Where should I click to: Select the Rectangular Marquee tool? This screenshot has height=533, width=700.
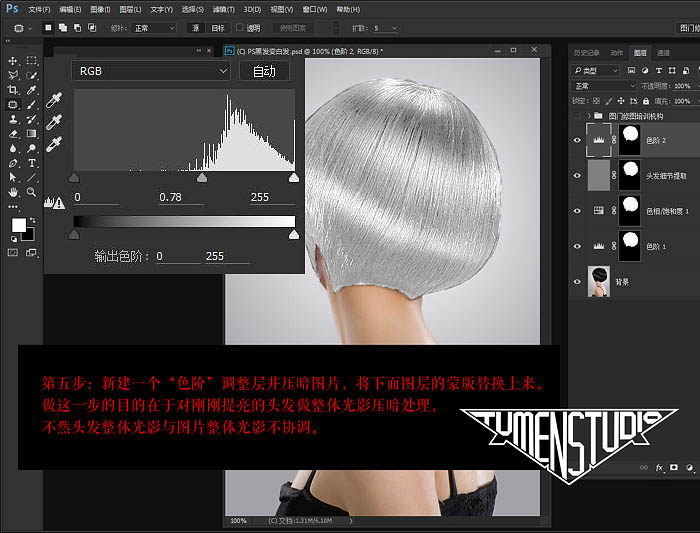point(31,61)
